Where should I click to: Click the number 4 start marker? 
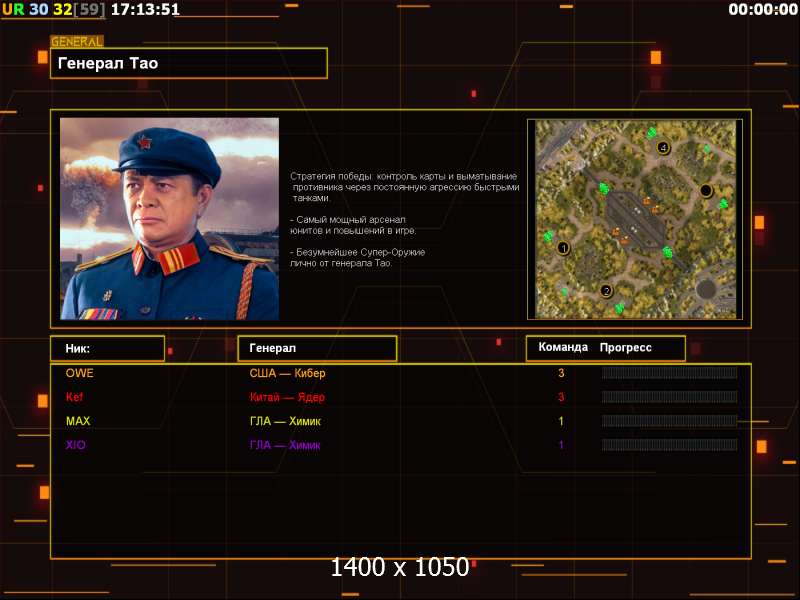tap(663, 148)
